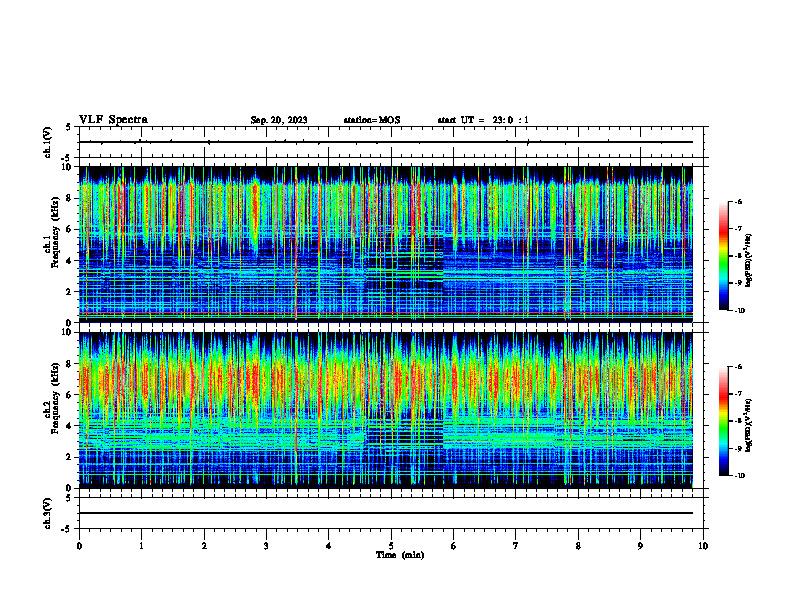Click the ch.2 color scale bar
The image size is (792, 612).
724,421
